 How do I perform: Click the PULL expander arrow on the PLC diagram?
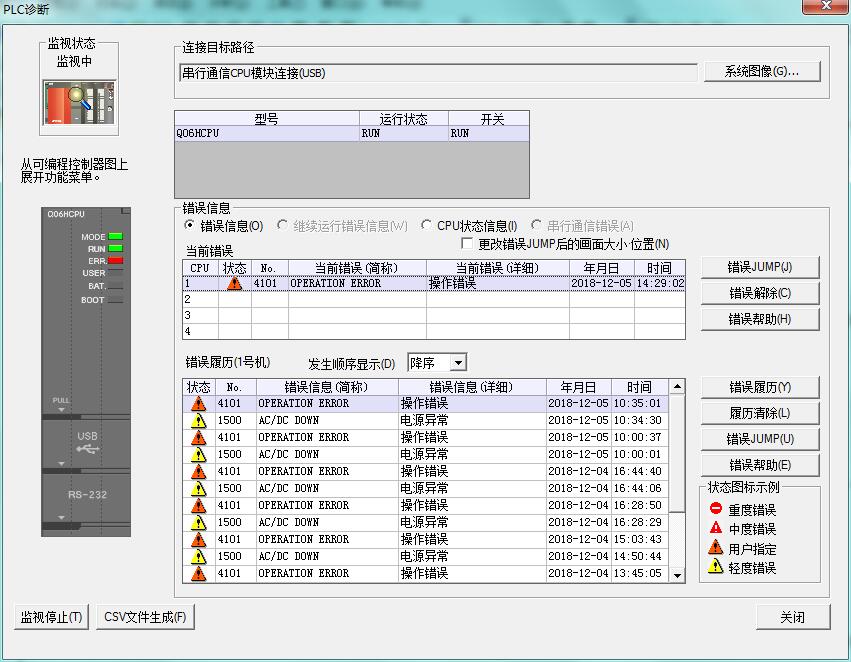(62, 408)
